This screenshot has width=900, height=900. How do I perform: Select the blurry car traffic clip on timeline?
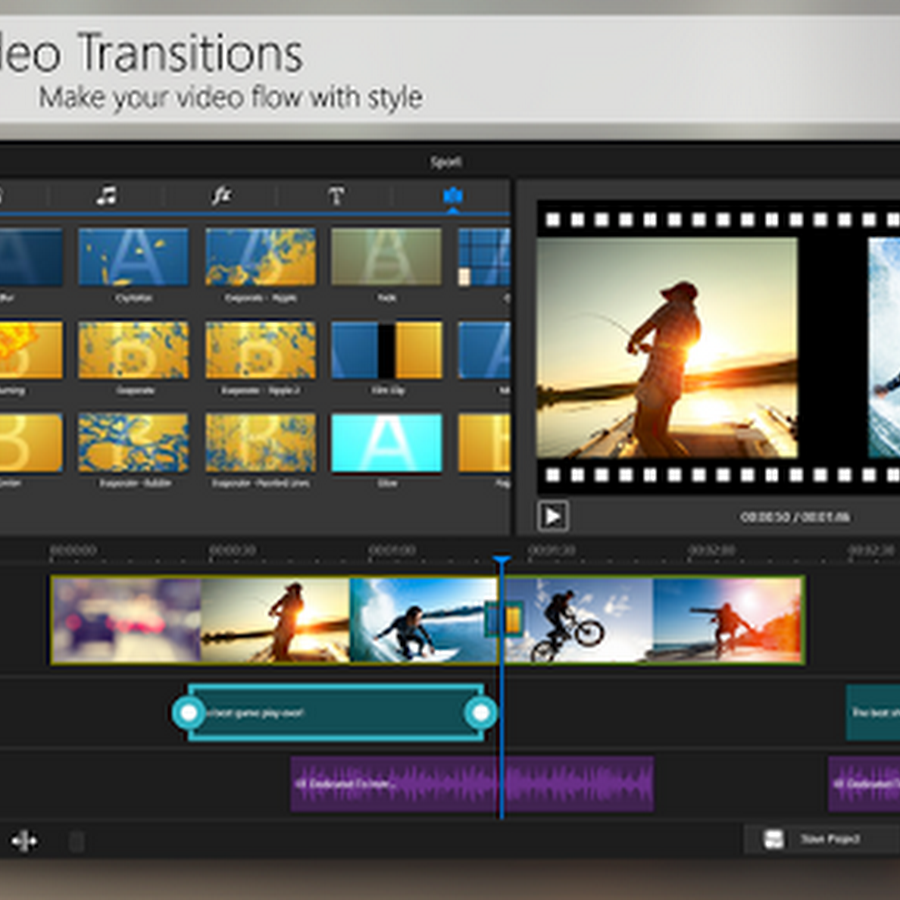pos(126,620)
